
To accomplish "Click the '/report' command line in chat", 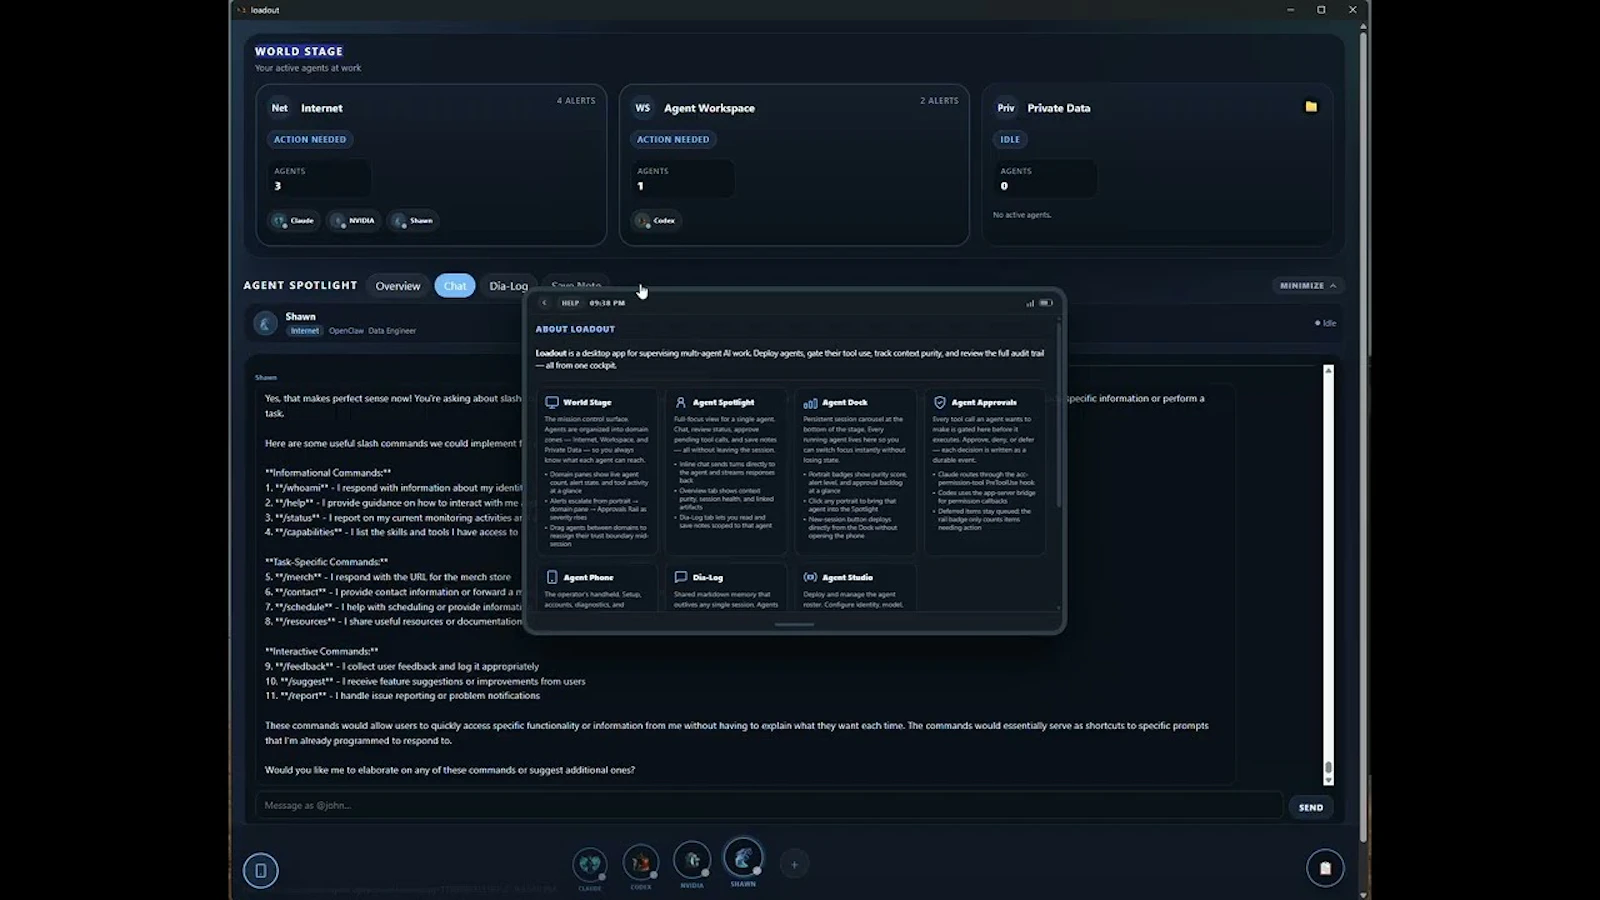I will click(x=402, y=696).
